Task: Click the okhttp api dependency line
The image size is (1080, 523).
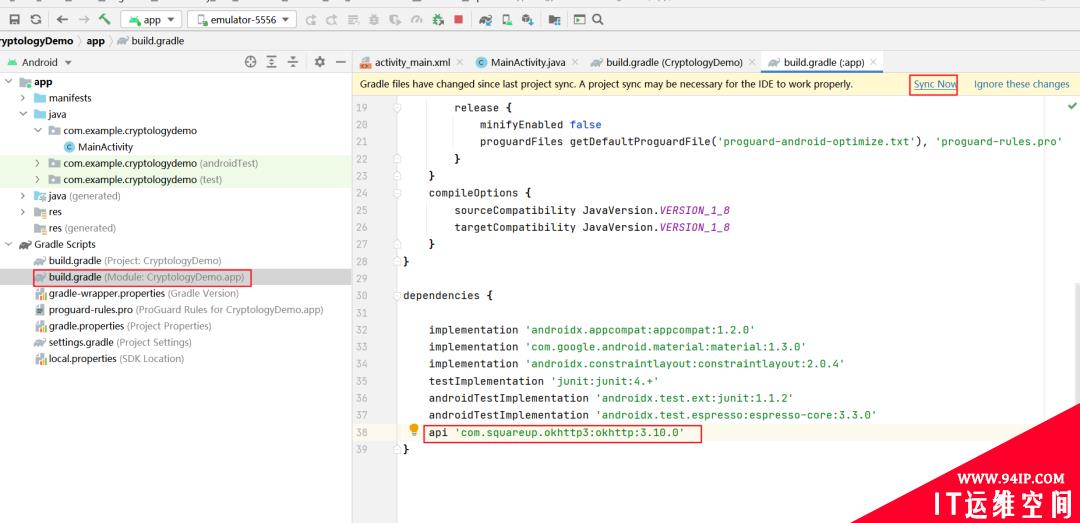Action: [x=557, y=433]
